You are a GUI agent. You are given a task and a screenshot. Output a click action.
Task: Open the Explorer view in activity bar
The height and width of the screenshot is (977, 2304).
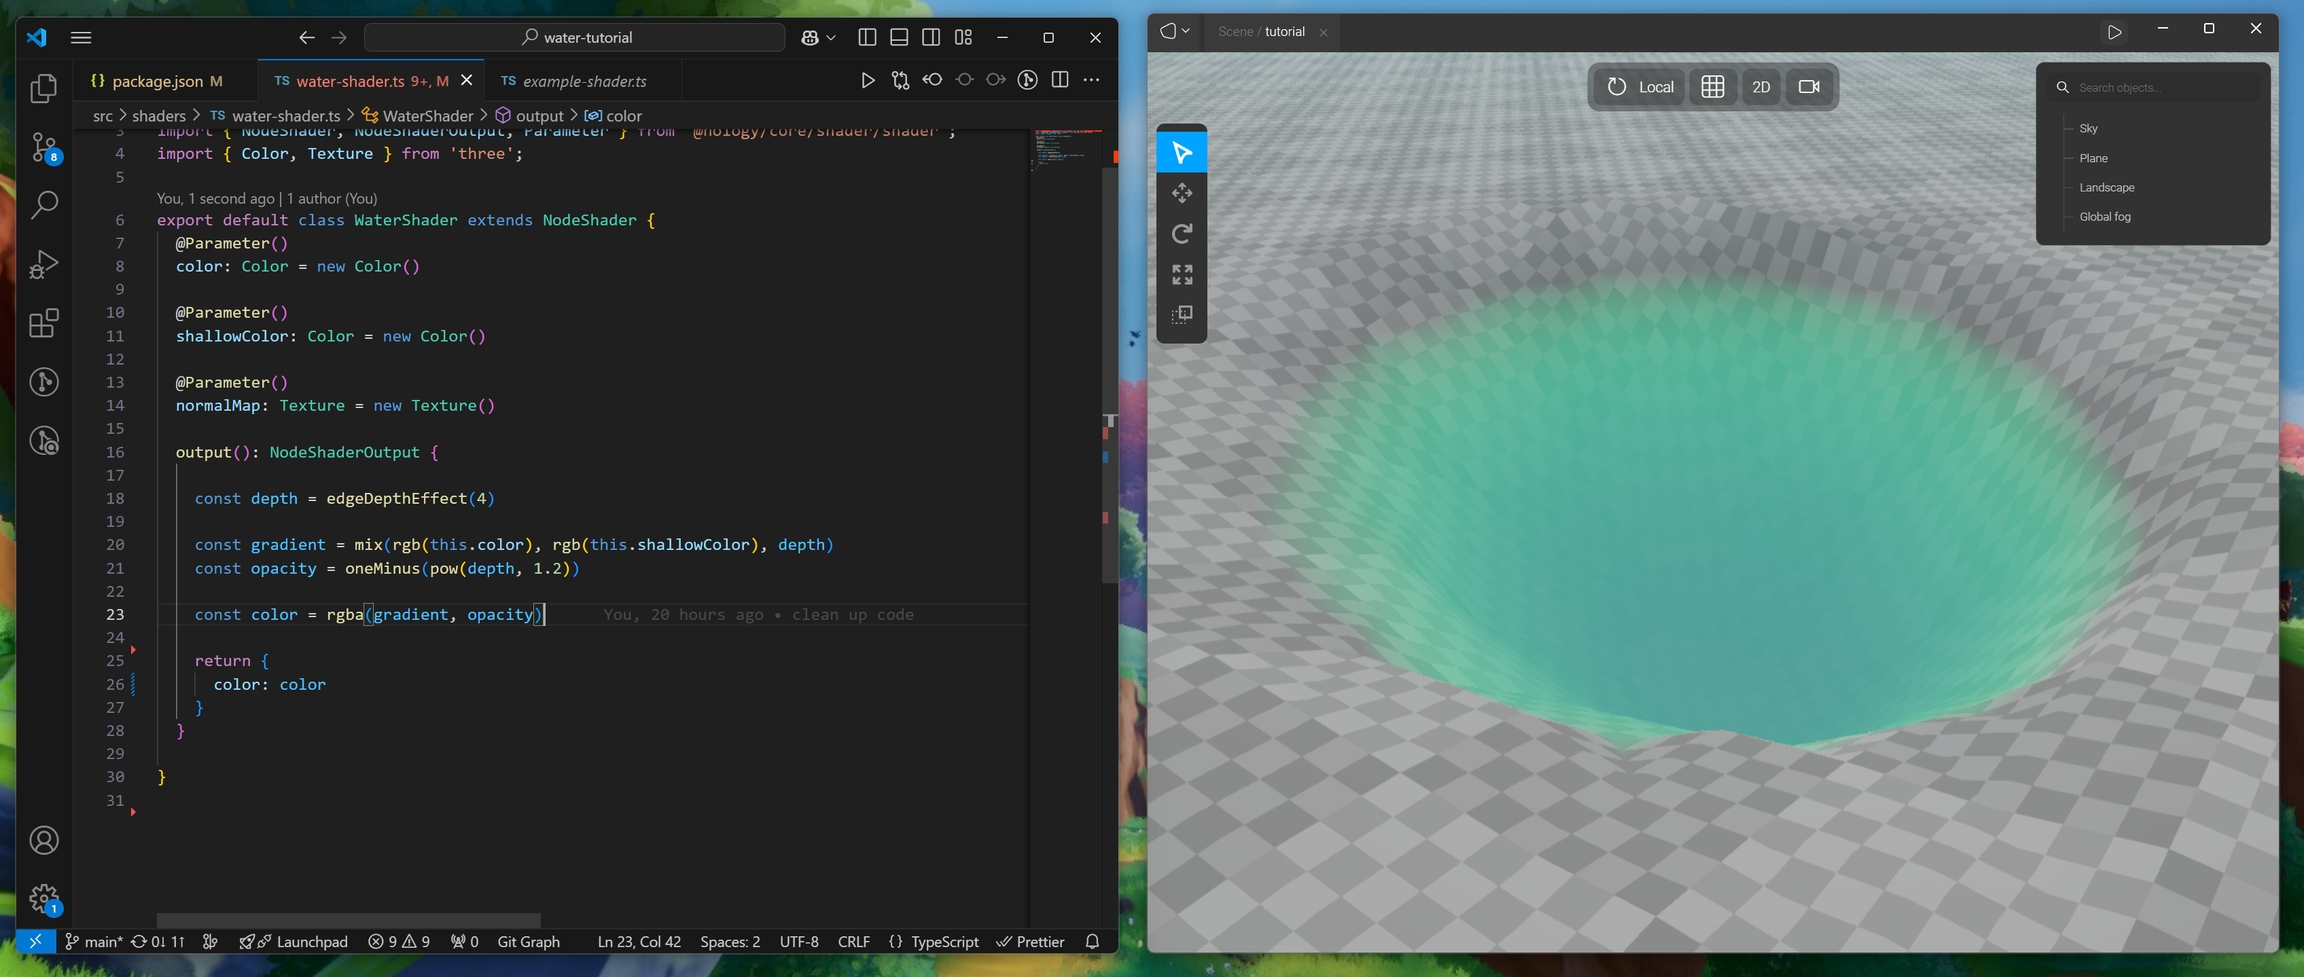(x=44, y=89)
